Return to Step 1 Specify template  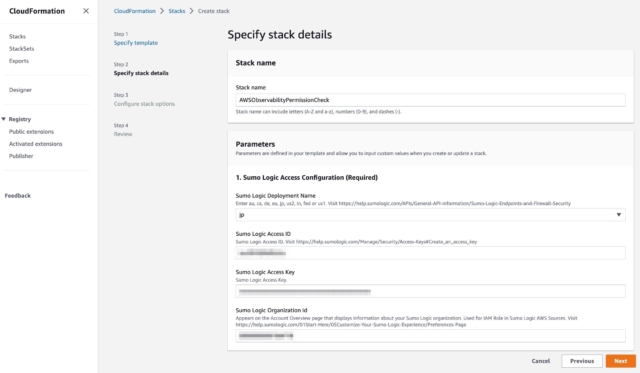point(136,42)
